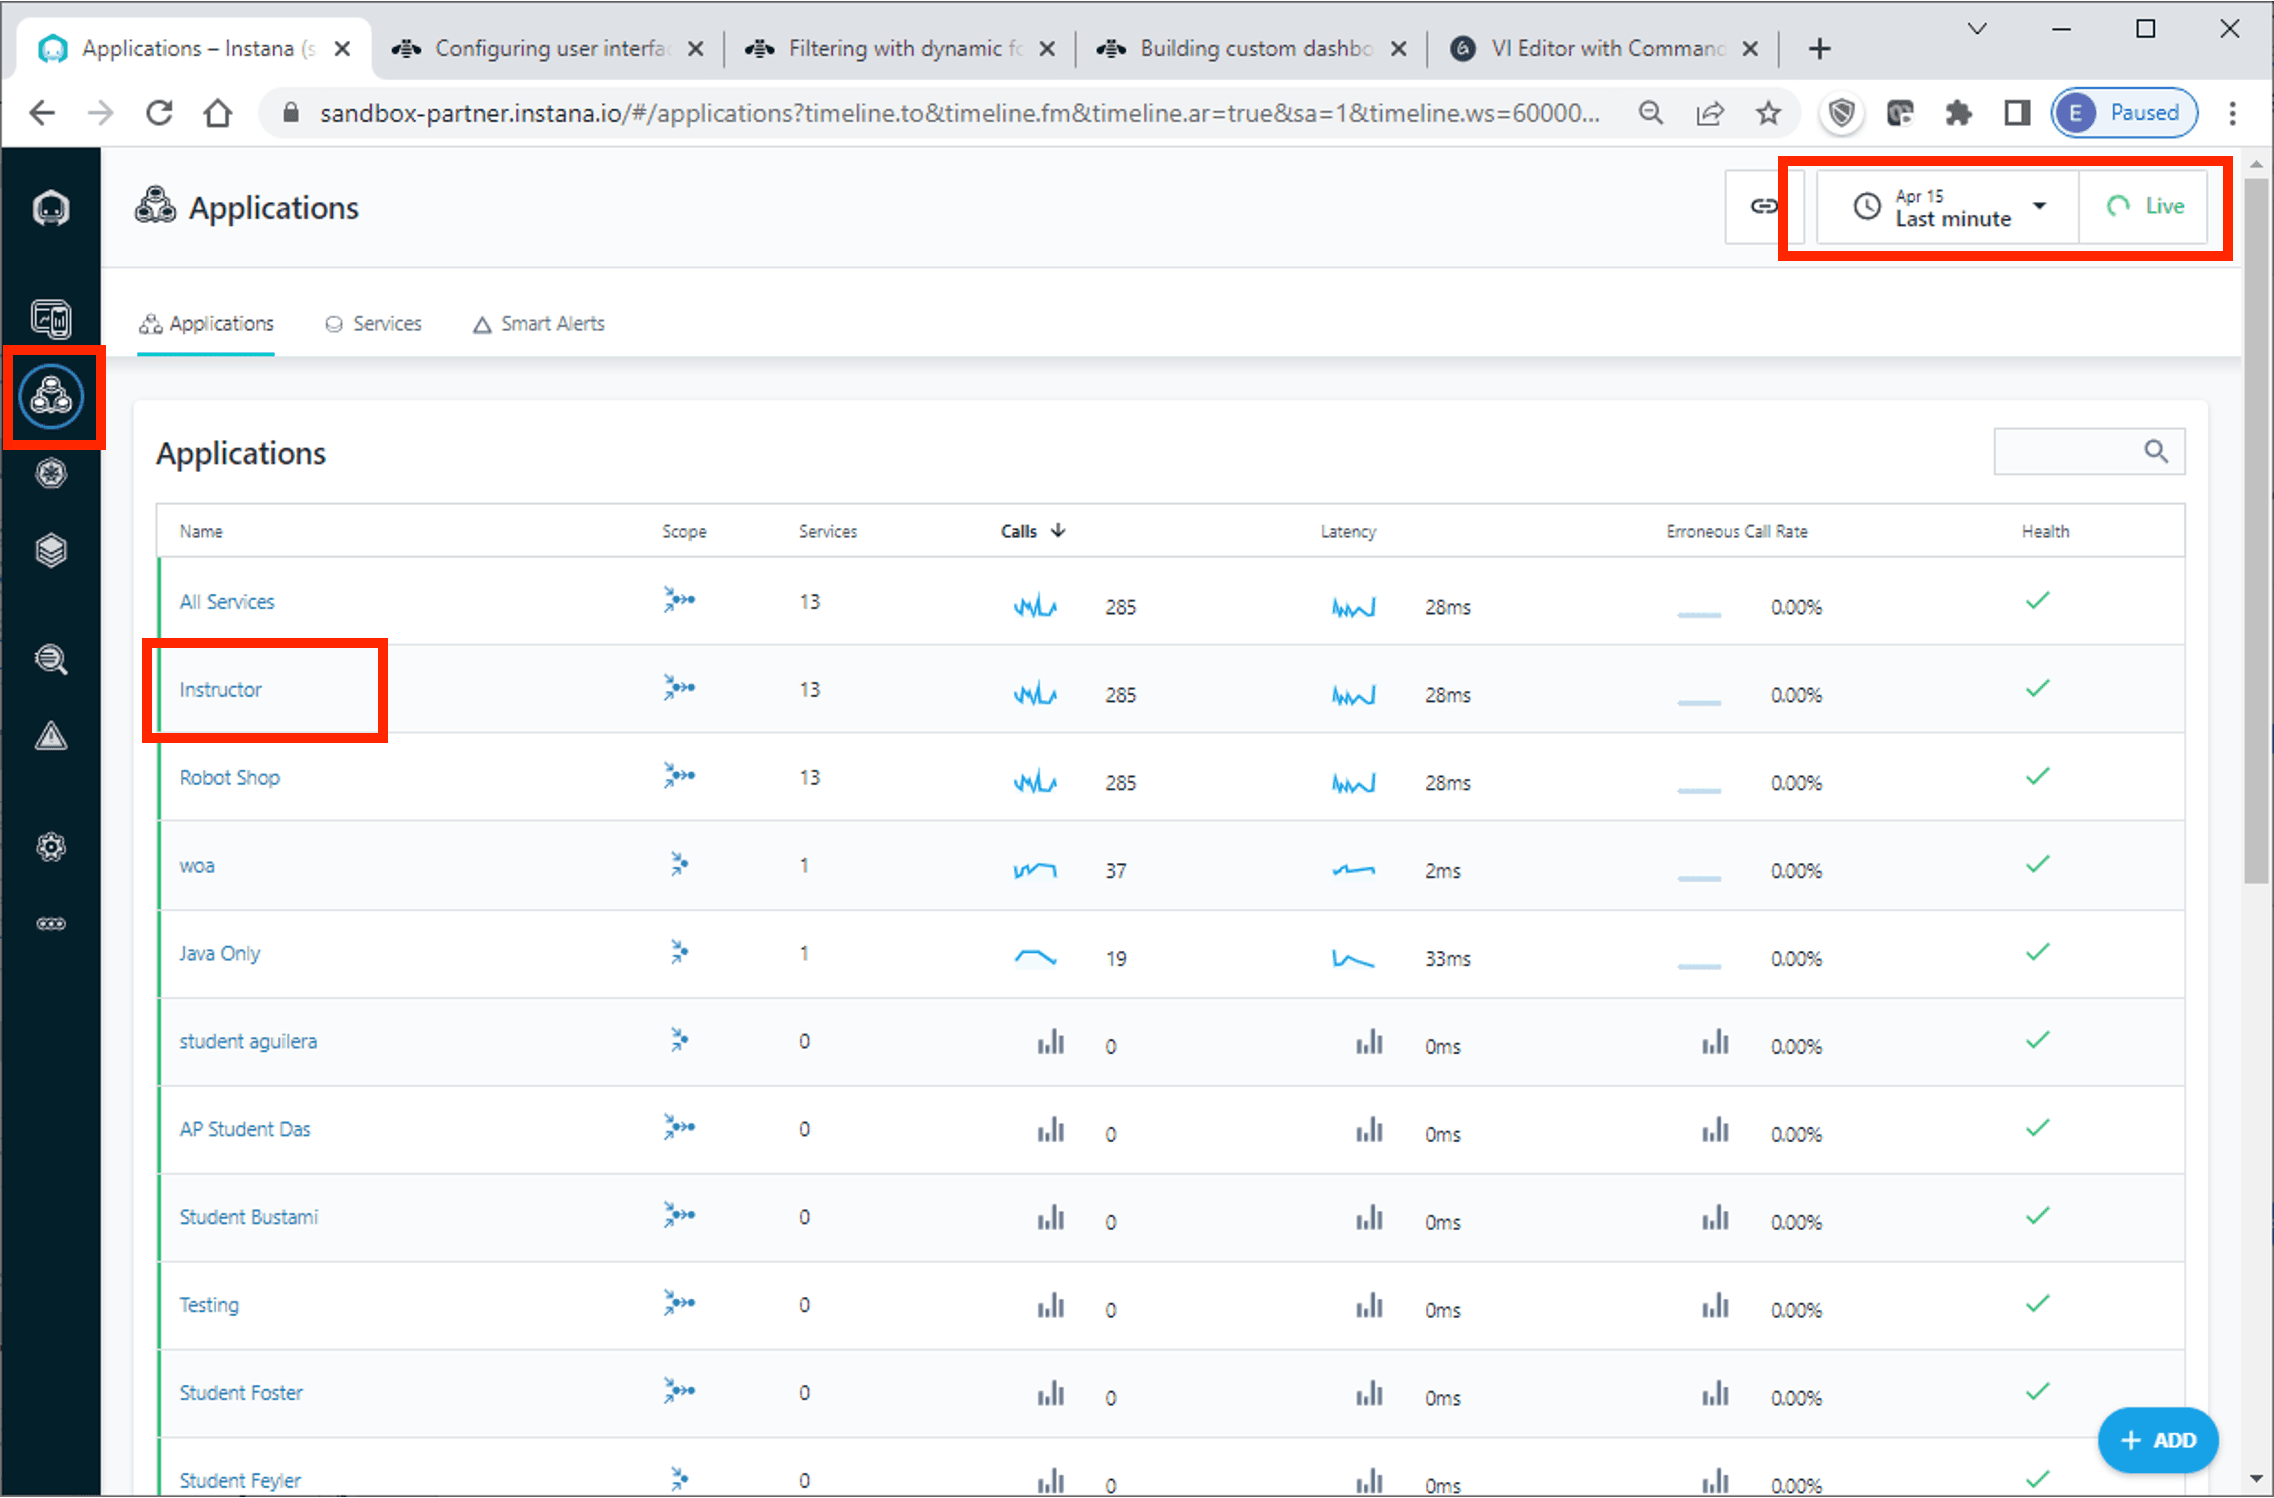Open Chrome's tab search chevron

tap(1976, 29)
